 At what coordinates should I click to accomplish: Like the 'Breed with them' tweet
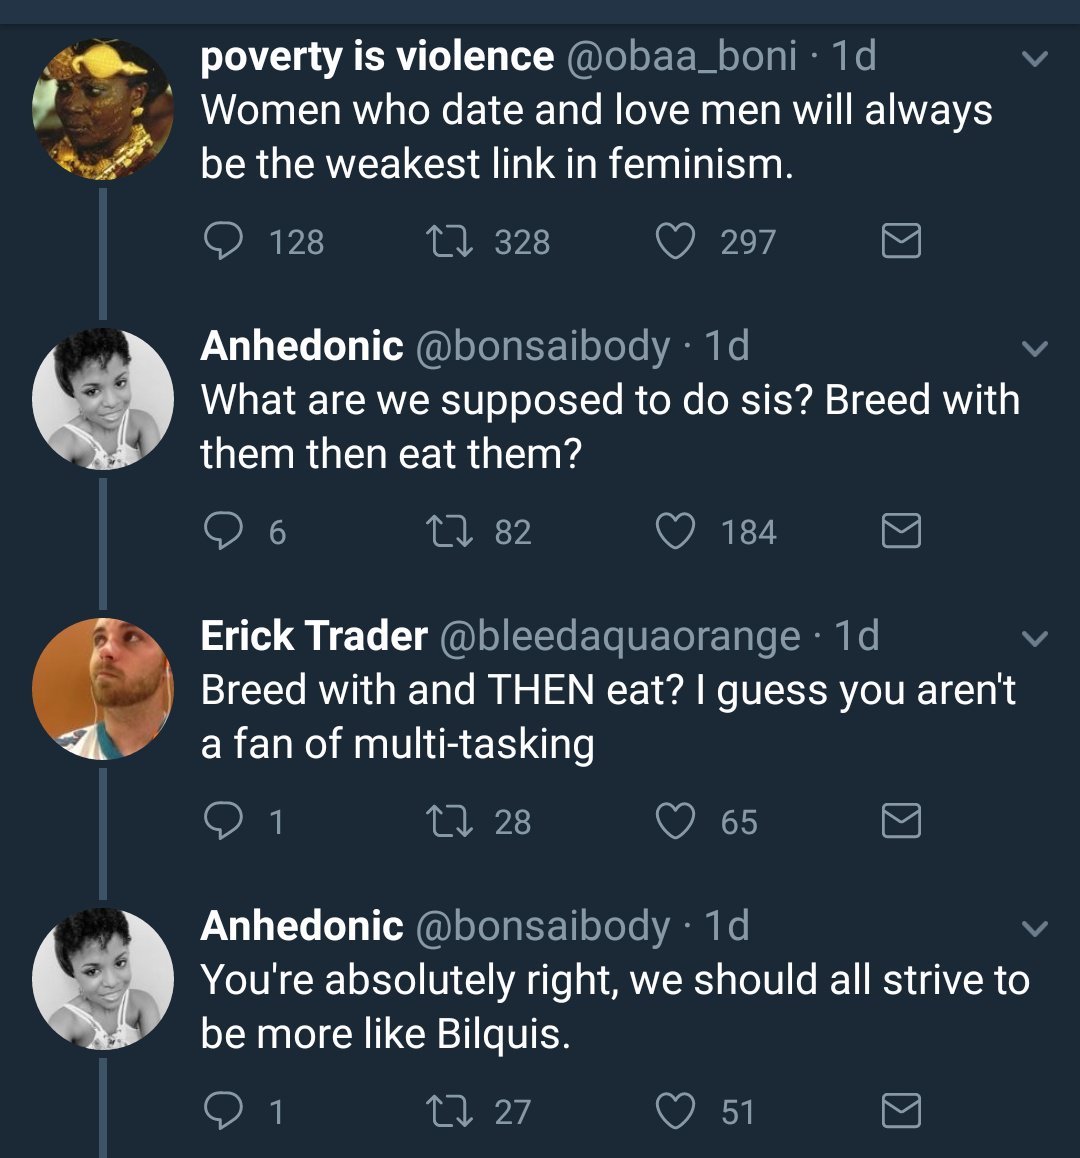pos(675,531)
